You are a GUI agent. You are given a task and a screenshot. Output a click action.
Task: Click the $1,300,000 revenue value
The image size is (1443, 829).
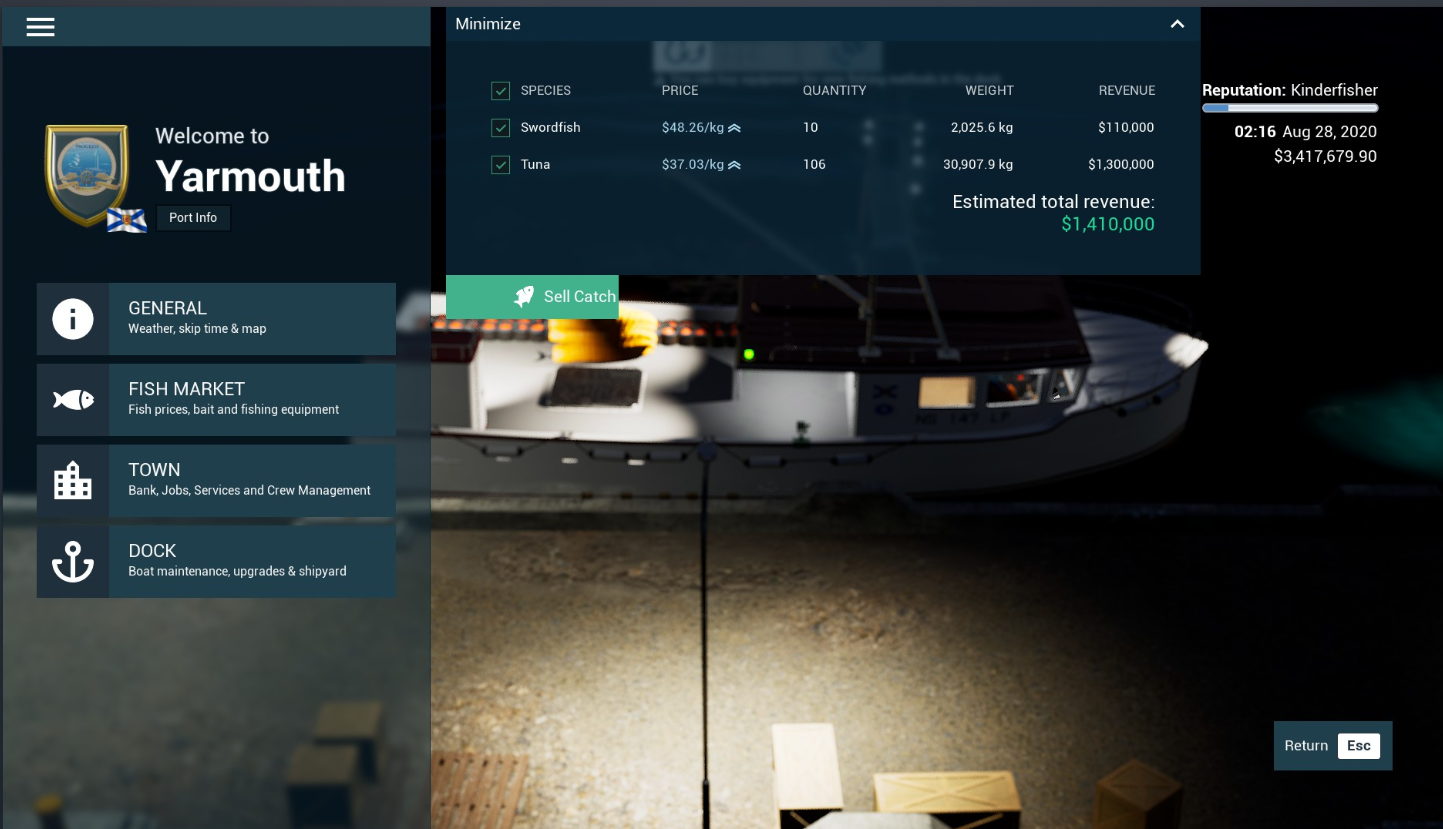point(1121,165)
